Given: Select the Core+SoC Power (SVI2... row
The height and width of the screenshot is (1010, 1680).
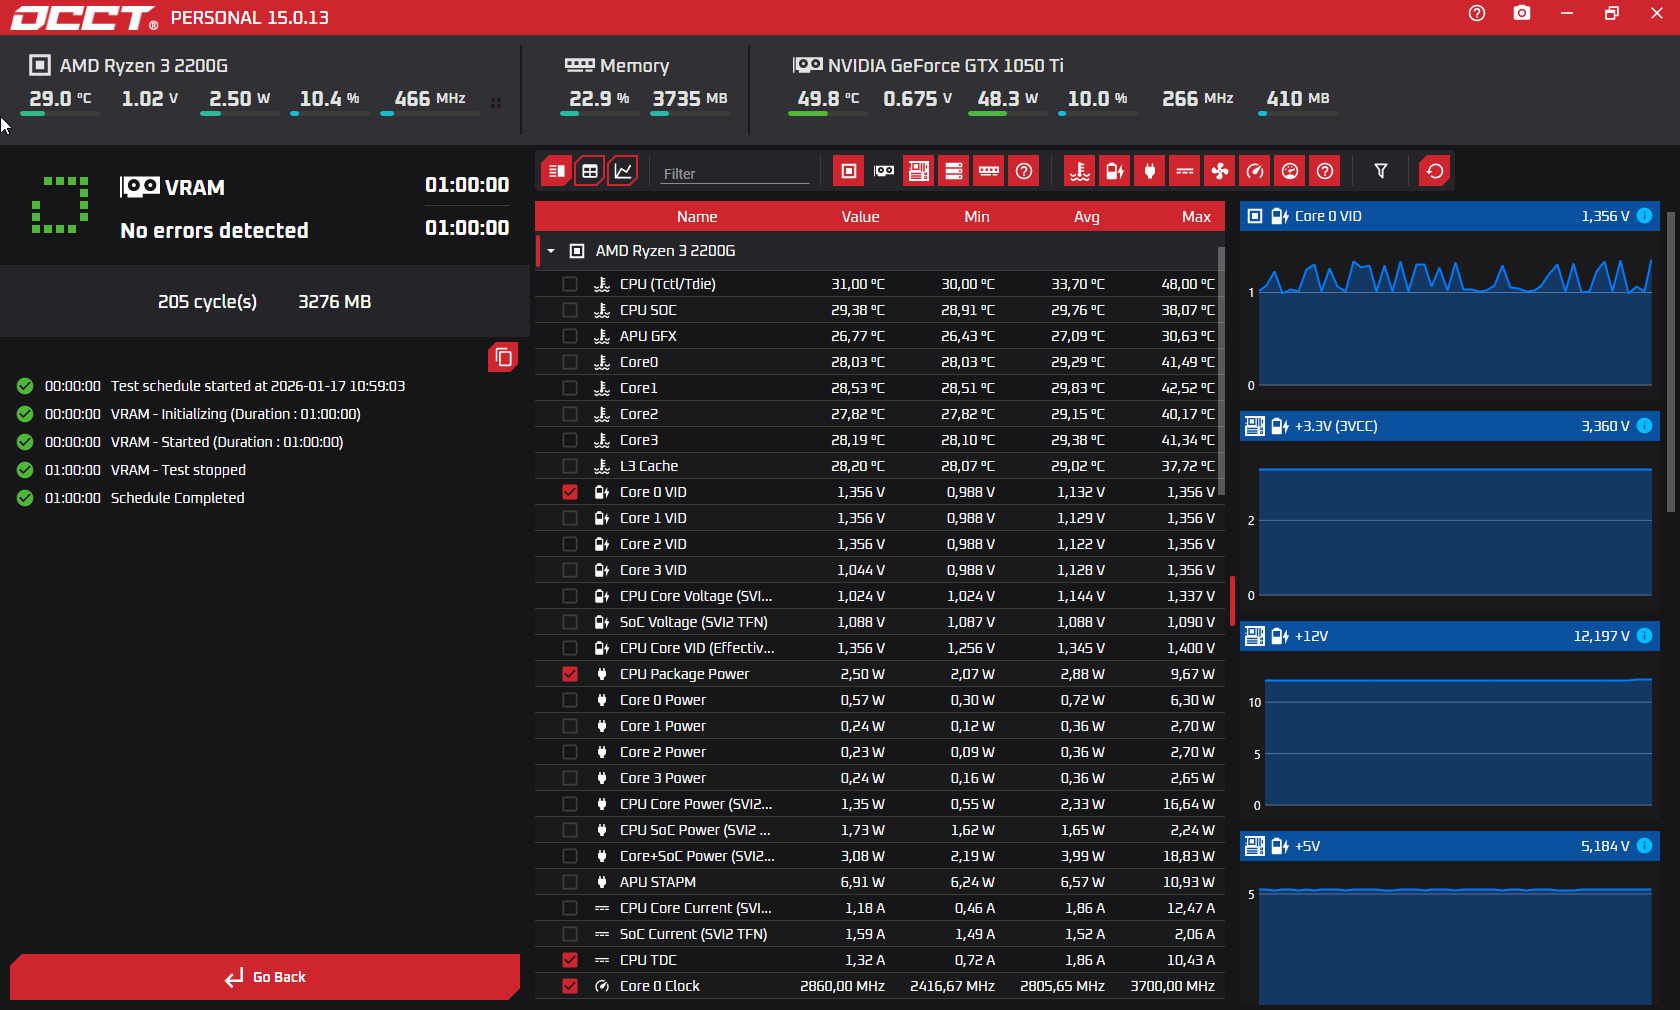Looking at the screenshot, I should click(x=880, y=856).
